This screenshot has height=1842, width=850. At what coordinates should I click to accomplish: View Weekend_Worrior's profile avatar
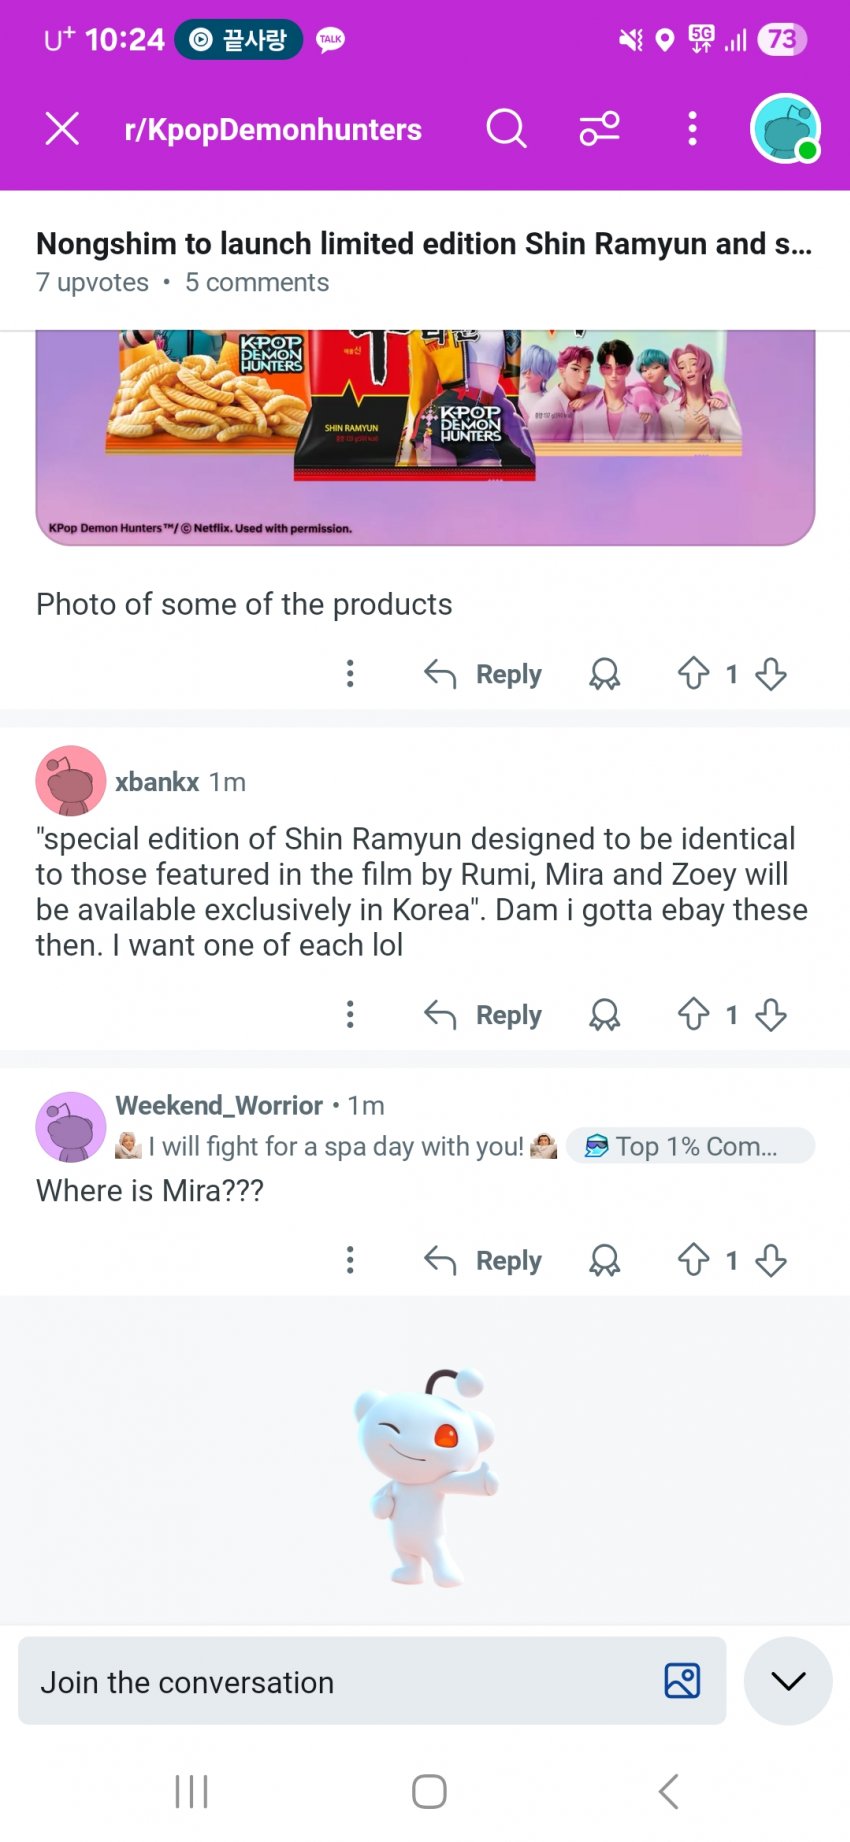(x=71, y=1127)
